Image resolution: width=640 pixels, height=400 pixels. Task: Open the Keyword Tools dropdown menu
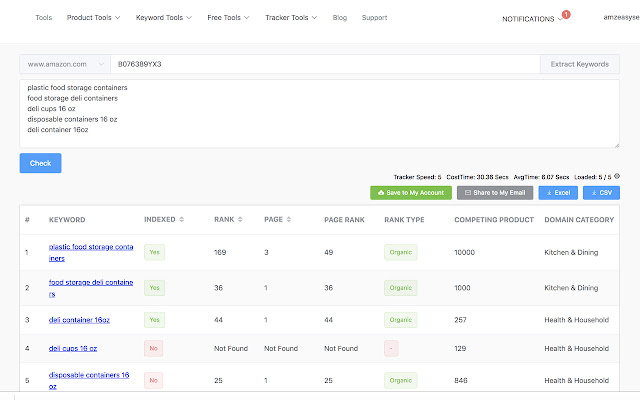(x=164, y=18)
